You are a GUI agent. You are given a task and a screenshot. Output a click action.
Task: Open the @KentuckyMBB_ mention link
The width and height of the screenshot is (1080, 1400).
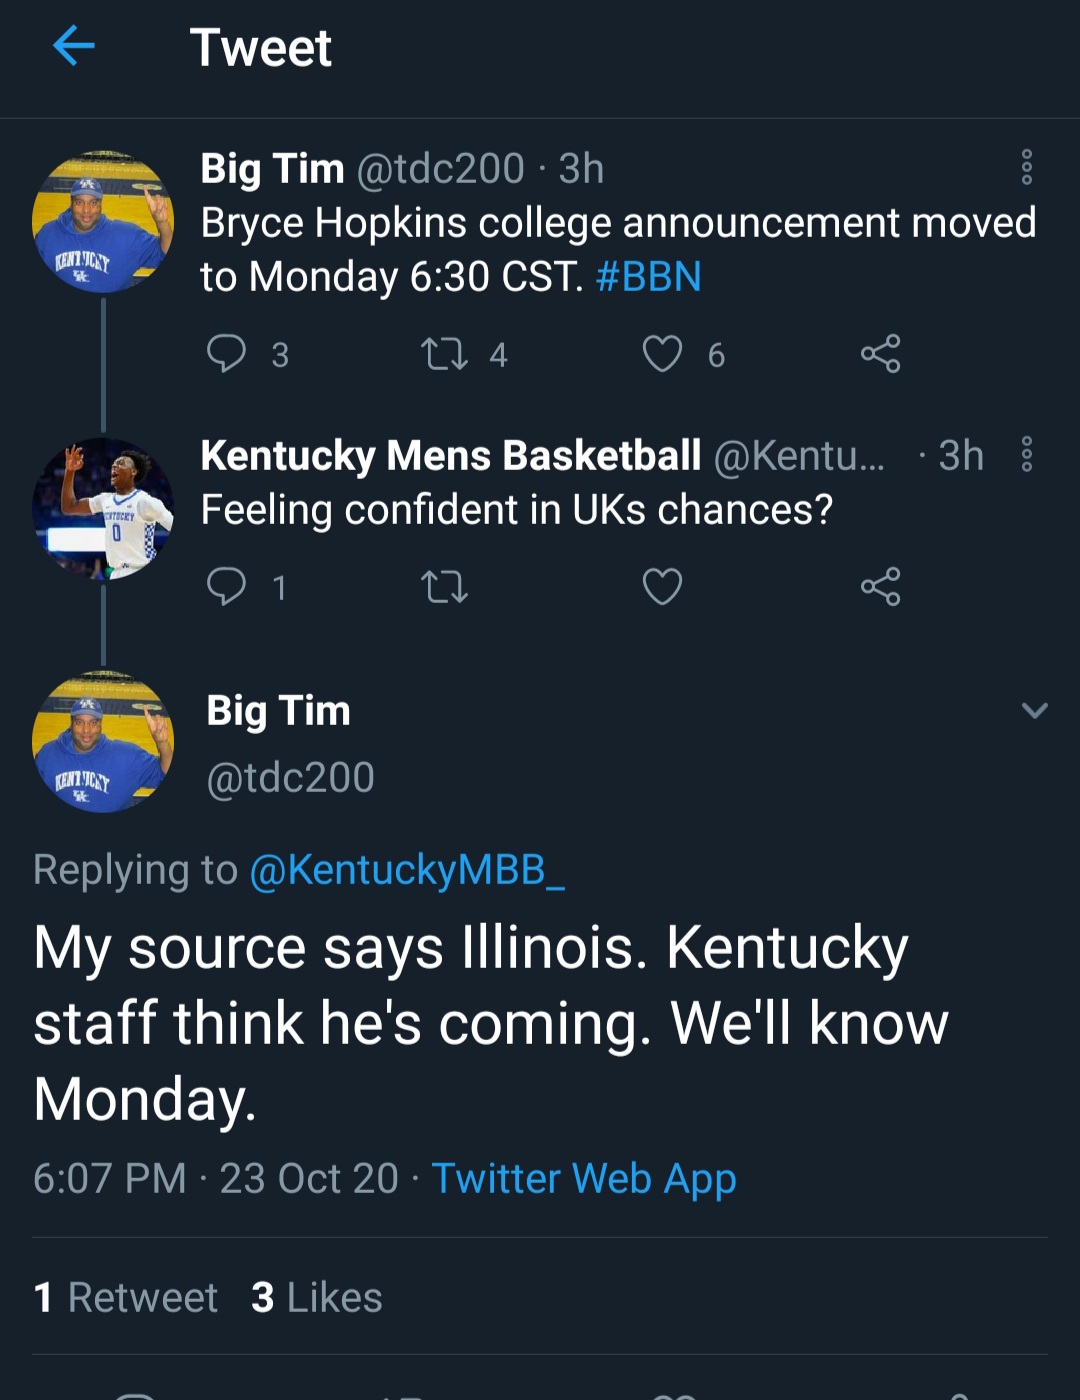point(406,870)
